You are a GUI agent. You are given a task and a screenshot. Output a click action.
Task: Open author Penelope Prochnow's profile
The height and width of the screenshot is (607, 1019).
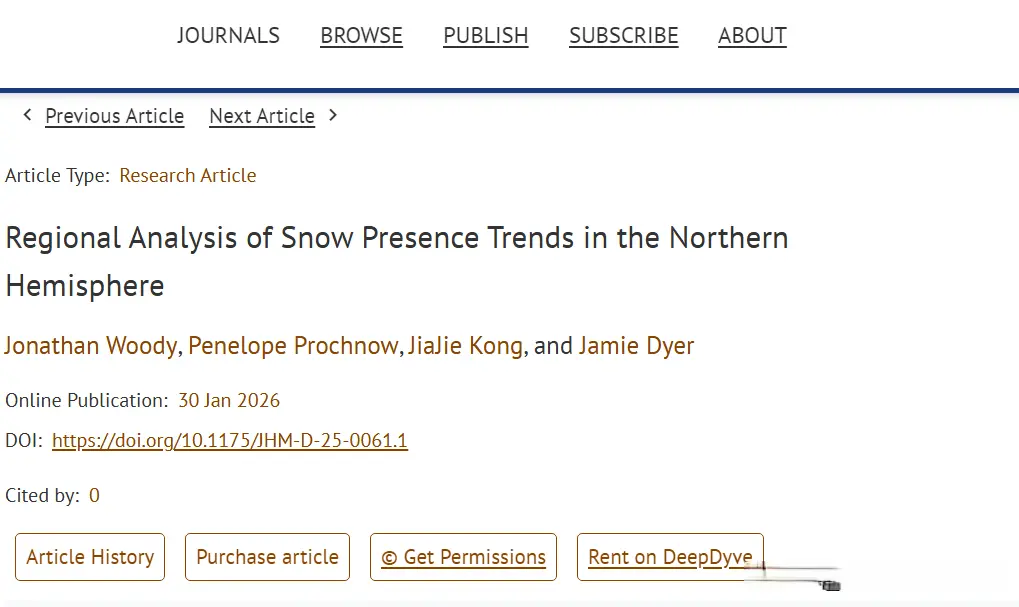pos(293,346)
